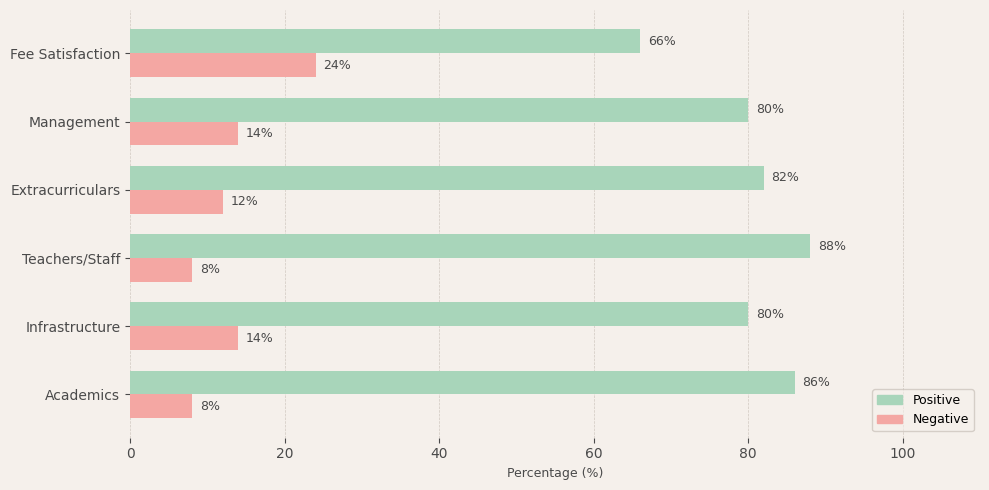Select the Management 80% positive bar

click(x=439, y=110)
